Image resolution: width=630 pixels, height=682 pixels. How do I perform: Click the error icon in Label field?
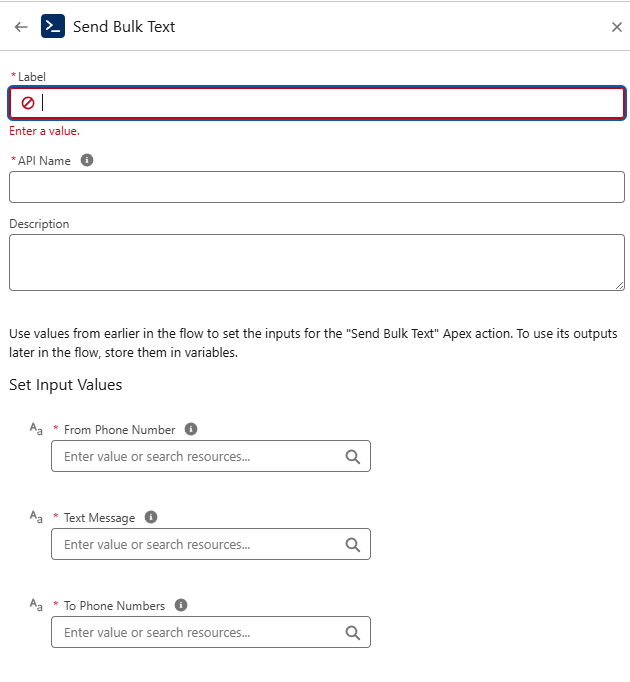[x=28, y=103]
